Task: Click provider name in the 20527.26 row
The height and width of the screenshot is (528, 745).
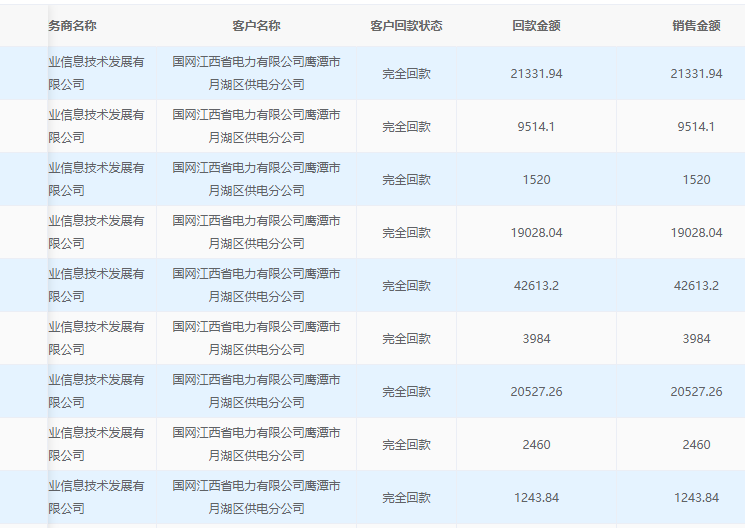Action: click(96, 391)
